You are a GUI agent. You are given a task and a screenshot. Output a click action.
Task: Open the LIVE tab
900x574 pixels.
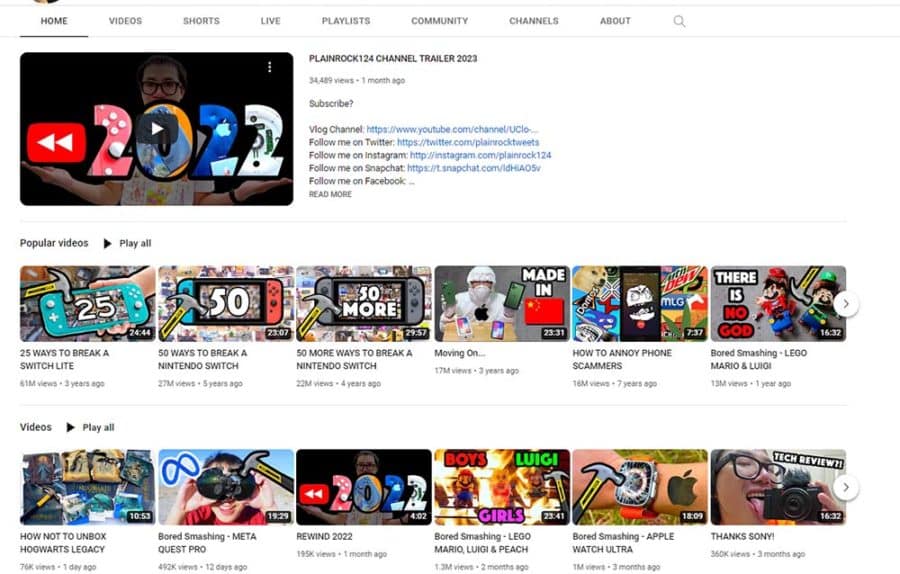(270, 21)
